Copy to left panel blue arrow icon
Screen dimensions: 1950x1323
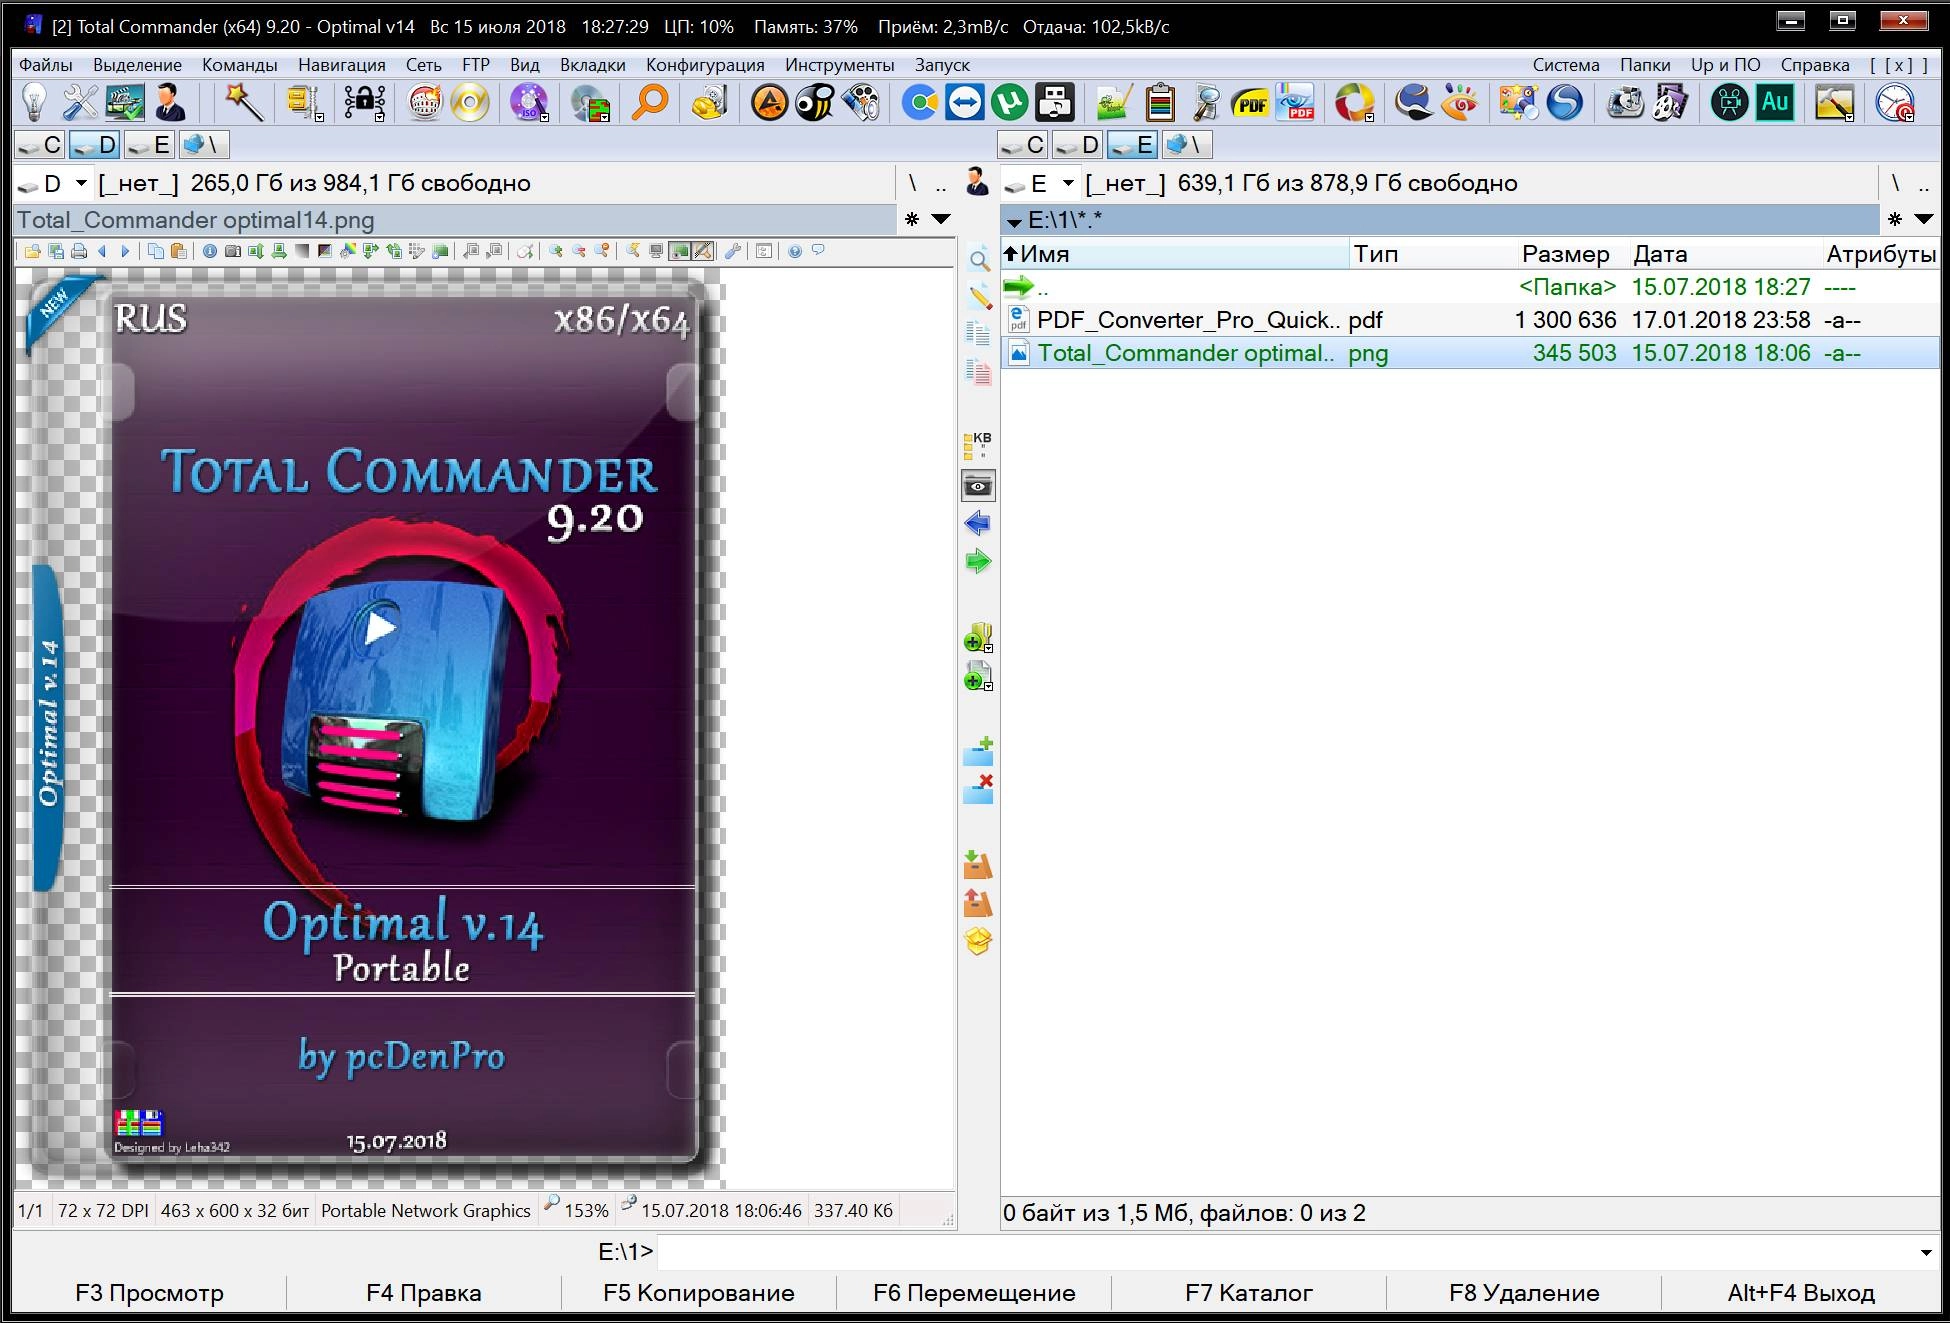pyautogui.click(x=978, y=523)
